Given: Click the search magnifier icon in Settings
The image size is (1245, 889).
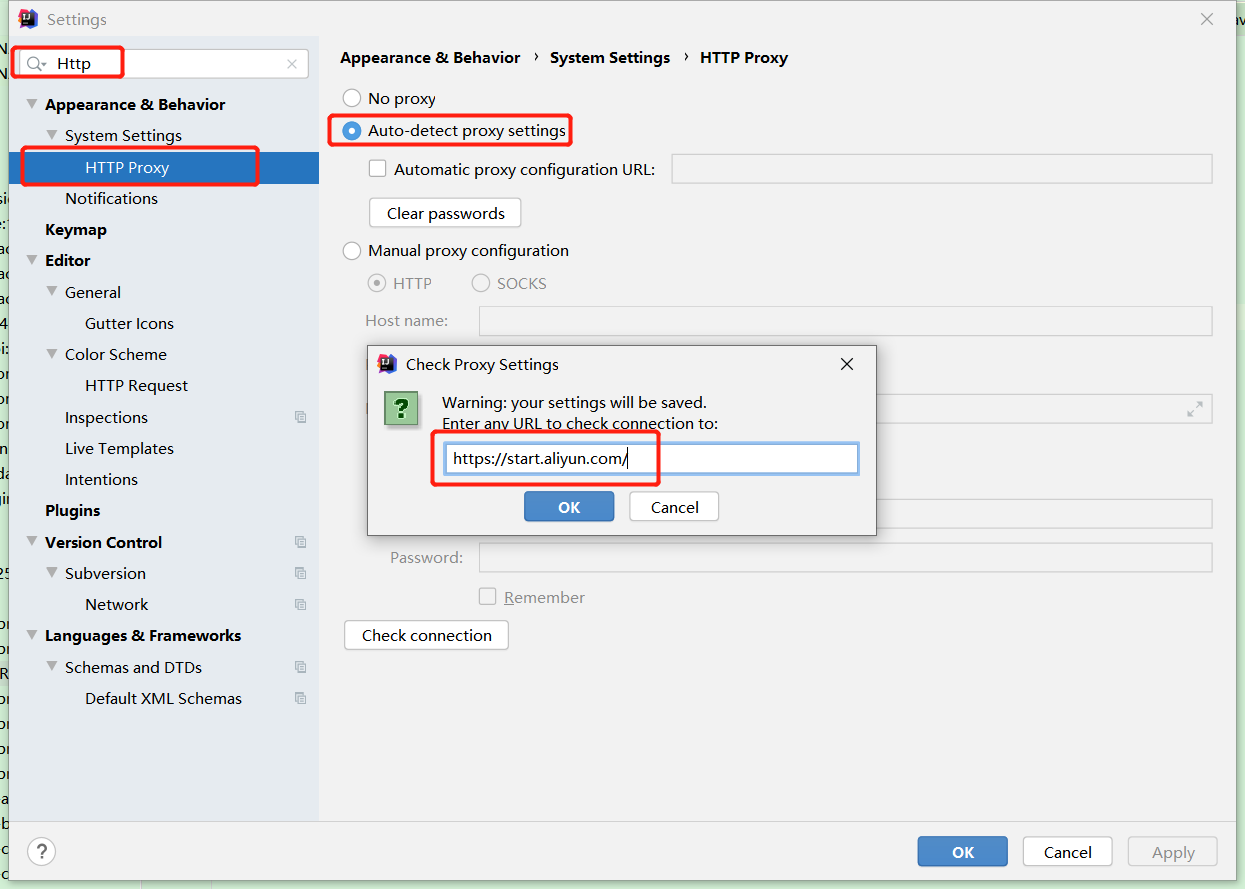Looking at the screenshot, I should (x=36, y=64).
